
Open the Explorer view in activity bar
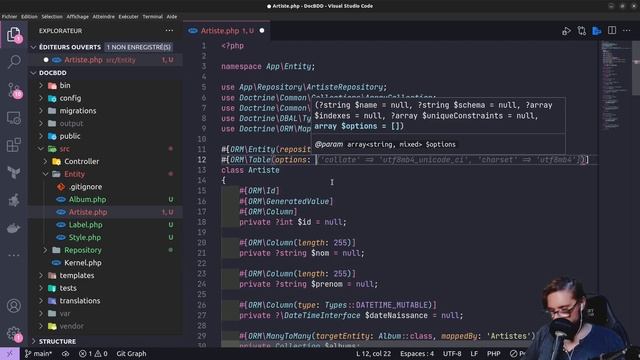[13, 34]
